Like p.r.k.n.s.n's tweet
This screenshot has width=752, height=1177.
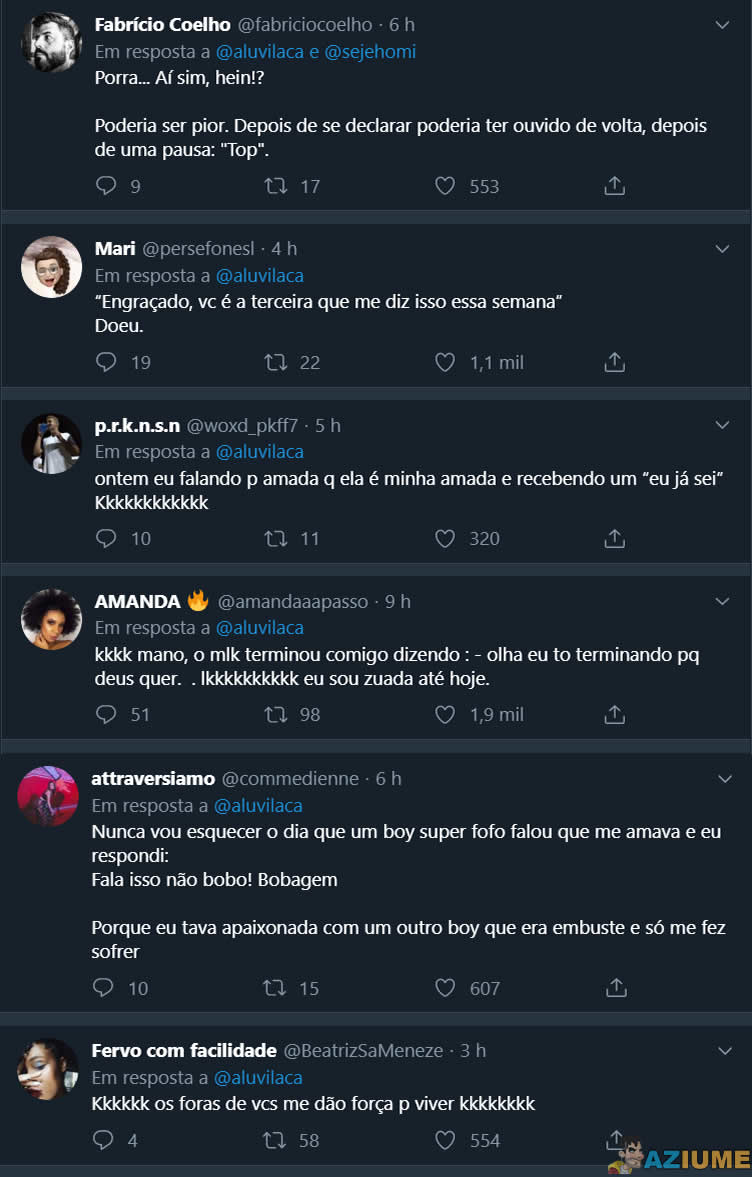pos(445,538)
